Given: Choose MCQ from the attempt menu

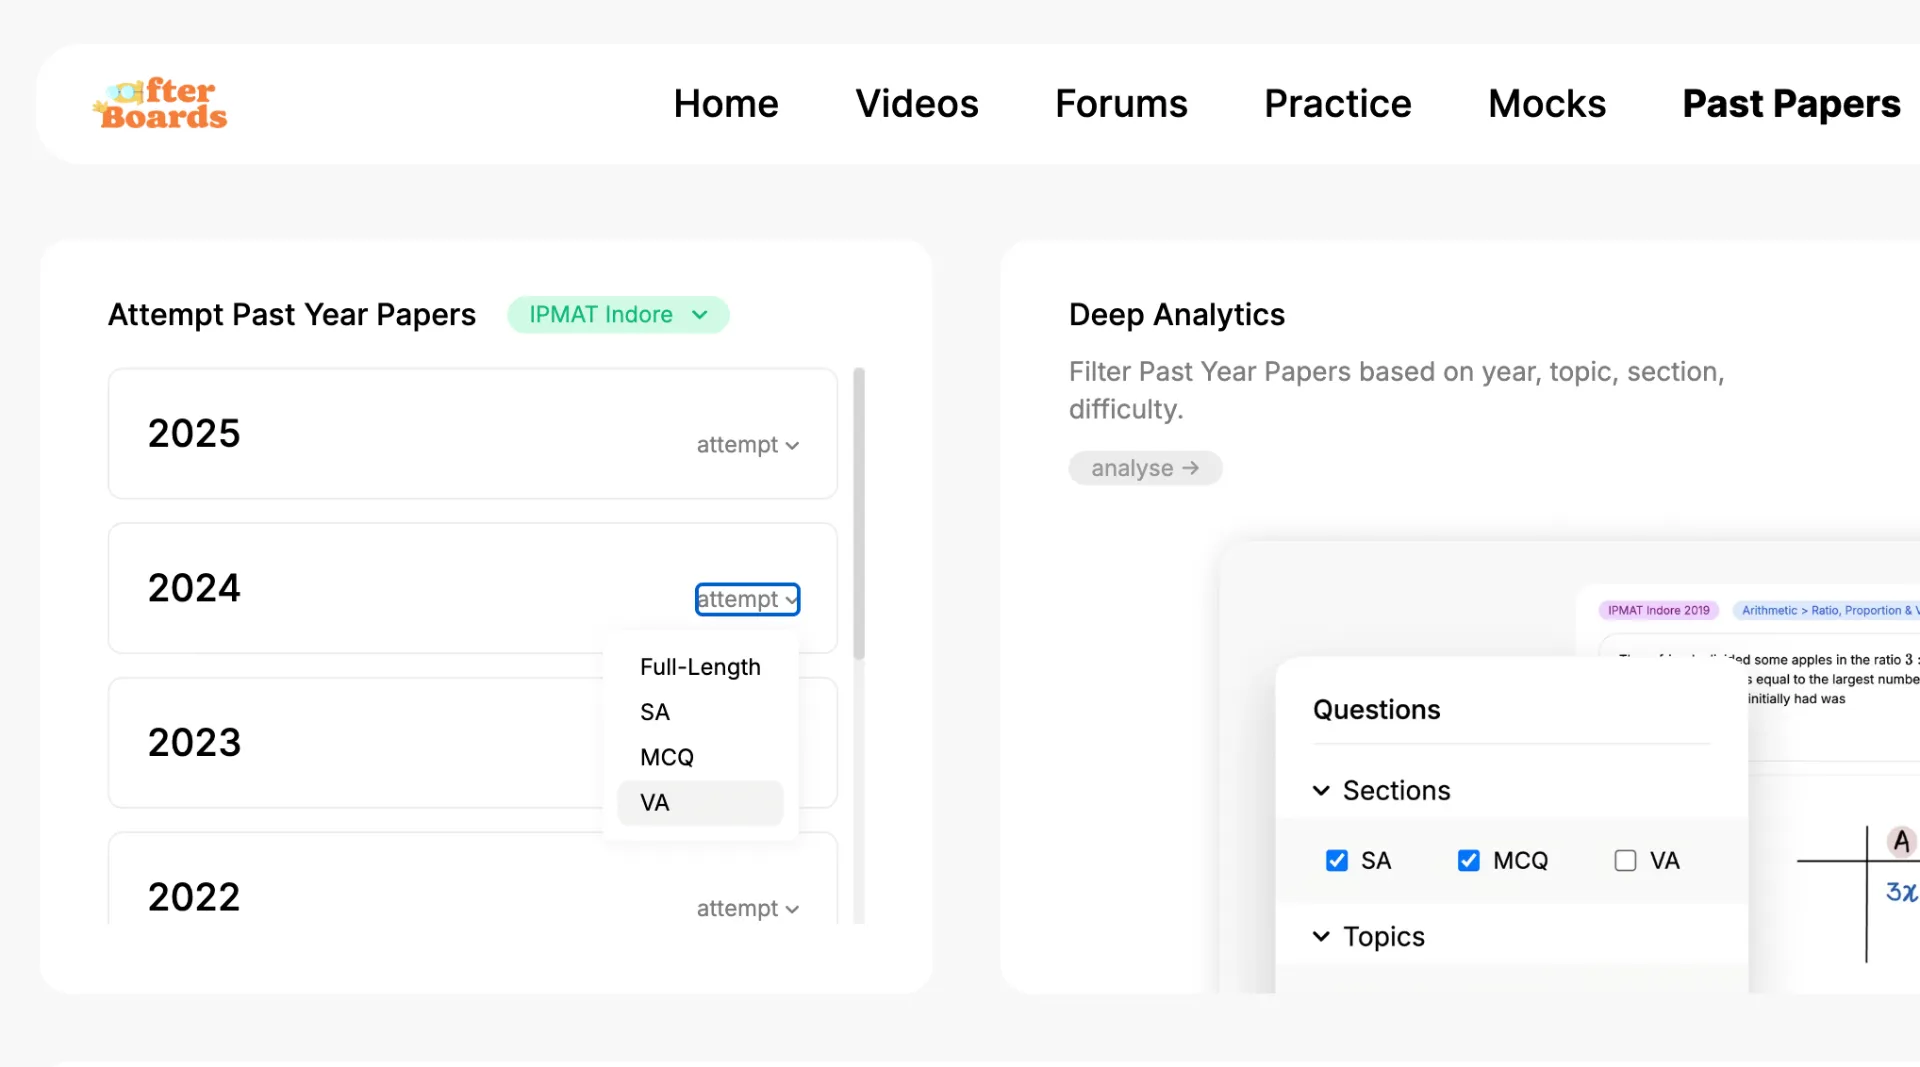Looking at the screenshot, I should (700, 757).
